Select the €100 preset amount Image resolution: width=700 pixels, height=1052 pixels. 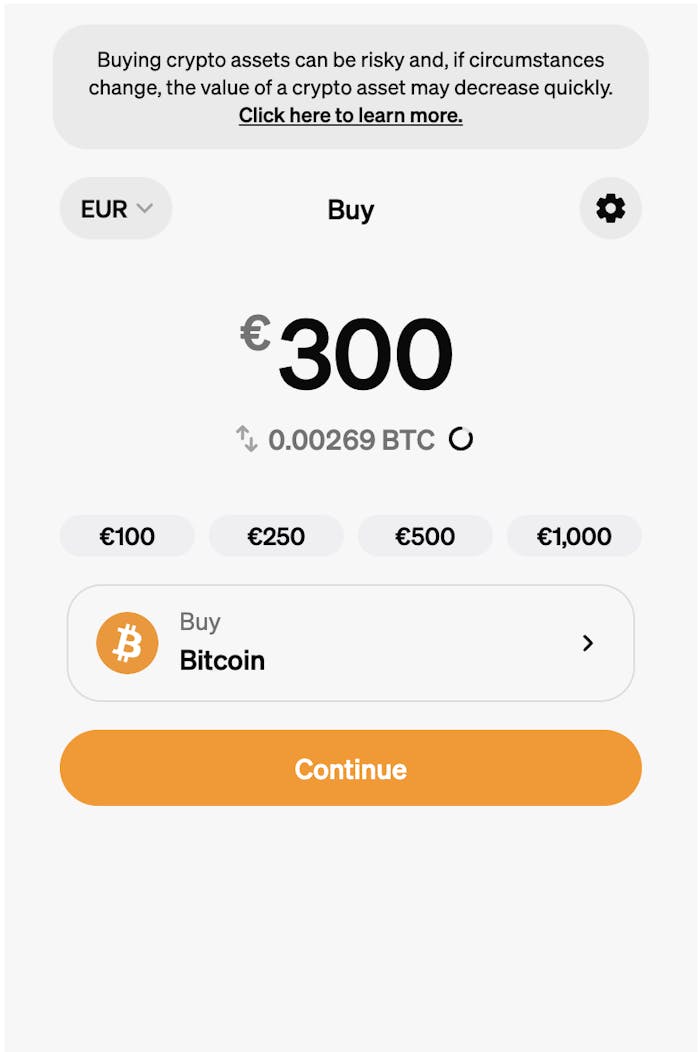tap(127, 536)
